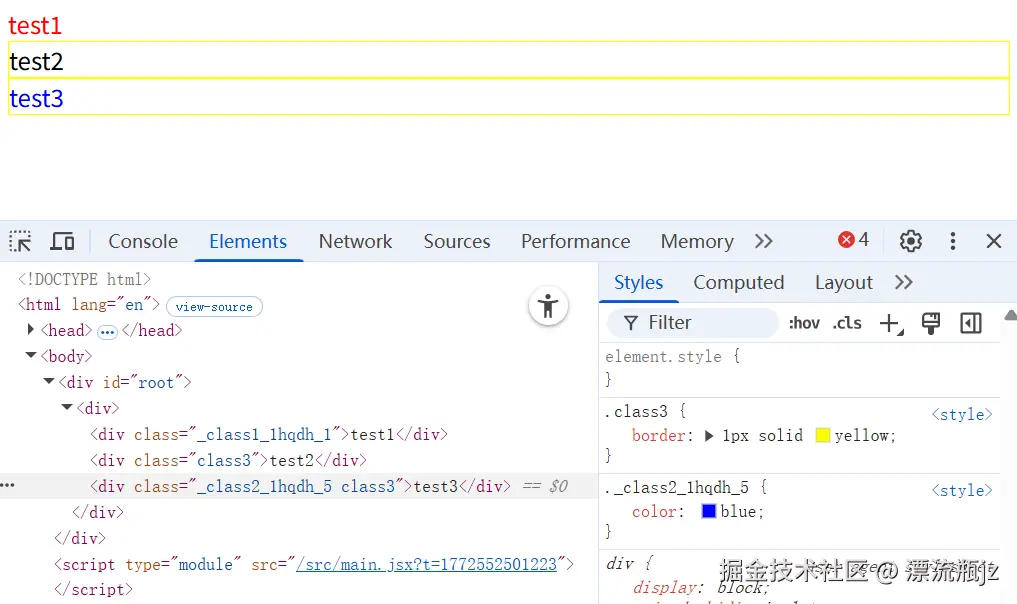The width and height of the screenshot is (1017, 604).
Task: Open the view-source link
Action: (214, 306)
